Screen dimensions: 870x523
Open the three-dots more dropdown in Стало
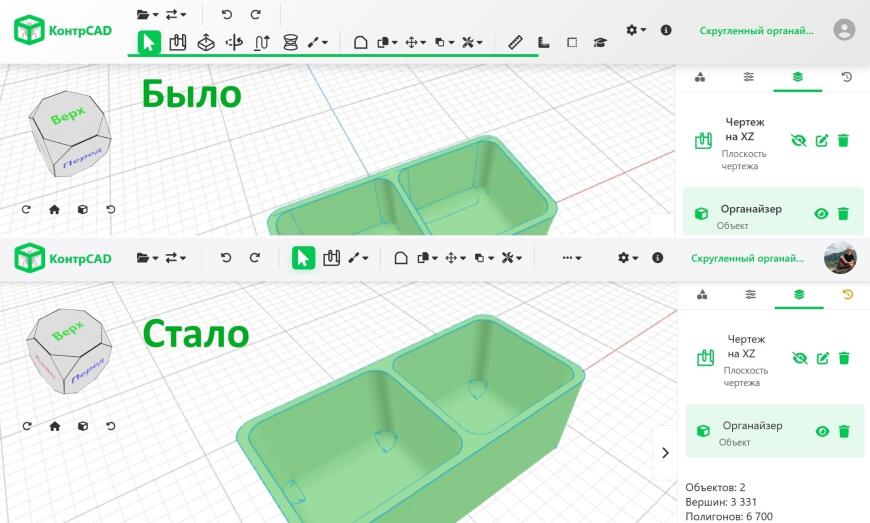(x=571, y=258)
